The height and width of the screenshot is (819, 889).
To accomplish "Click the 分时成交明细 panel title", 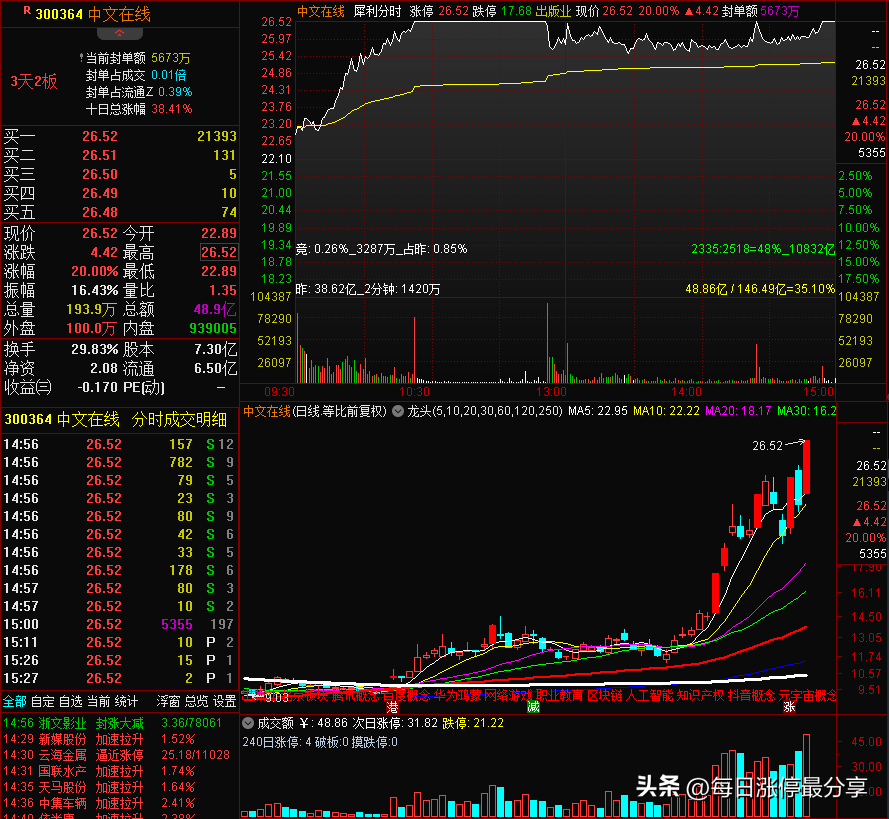I will (x=179, y=419).
